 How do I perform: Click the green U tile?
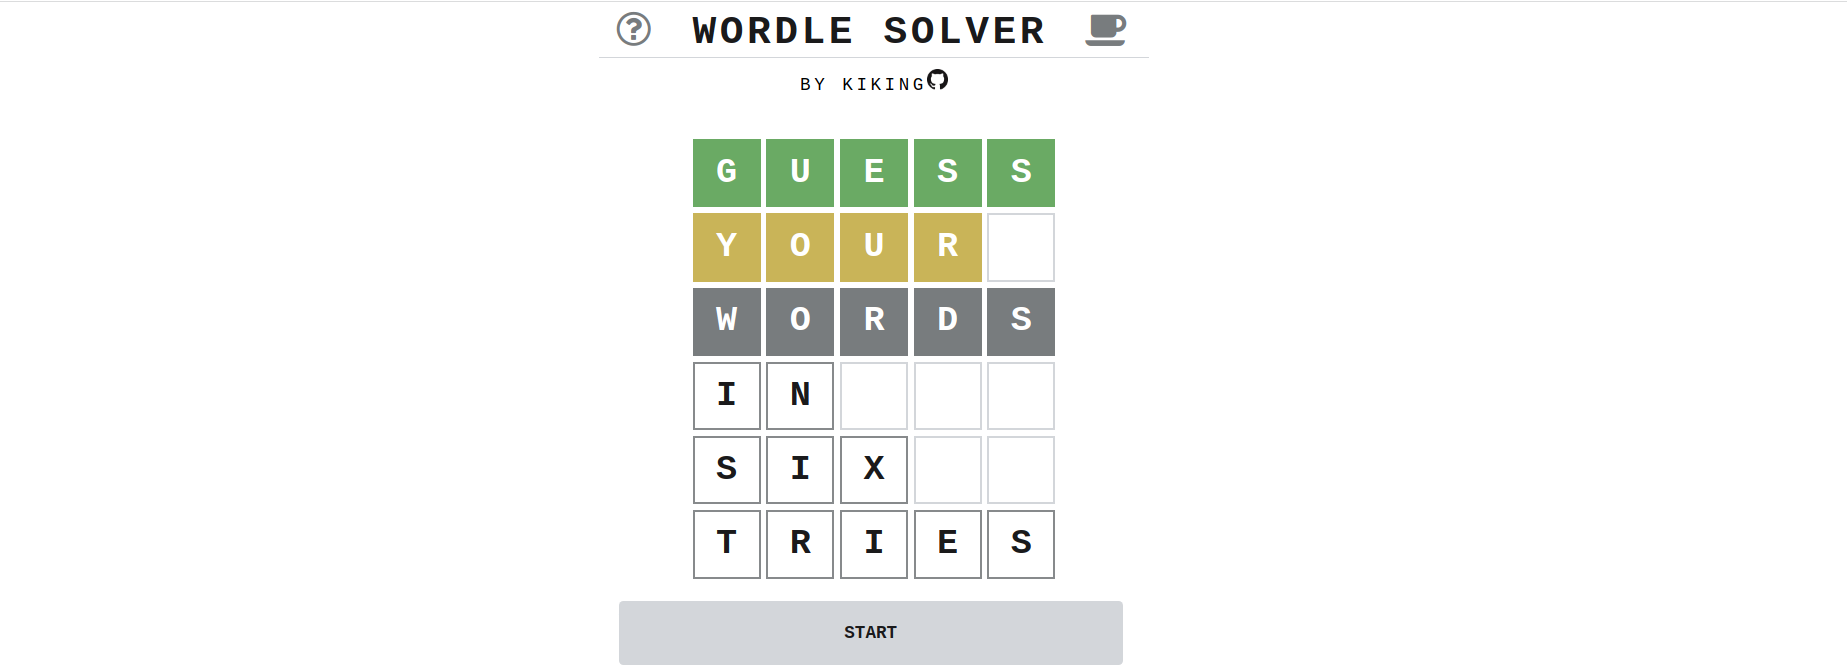click(x=800, y=173)
